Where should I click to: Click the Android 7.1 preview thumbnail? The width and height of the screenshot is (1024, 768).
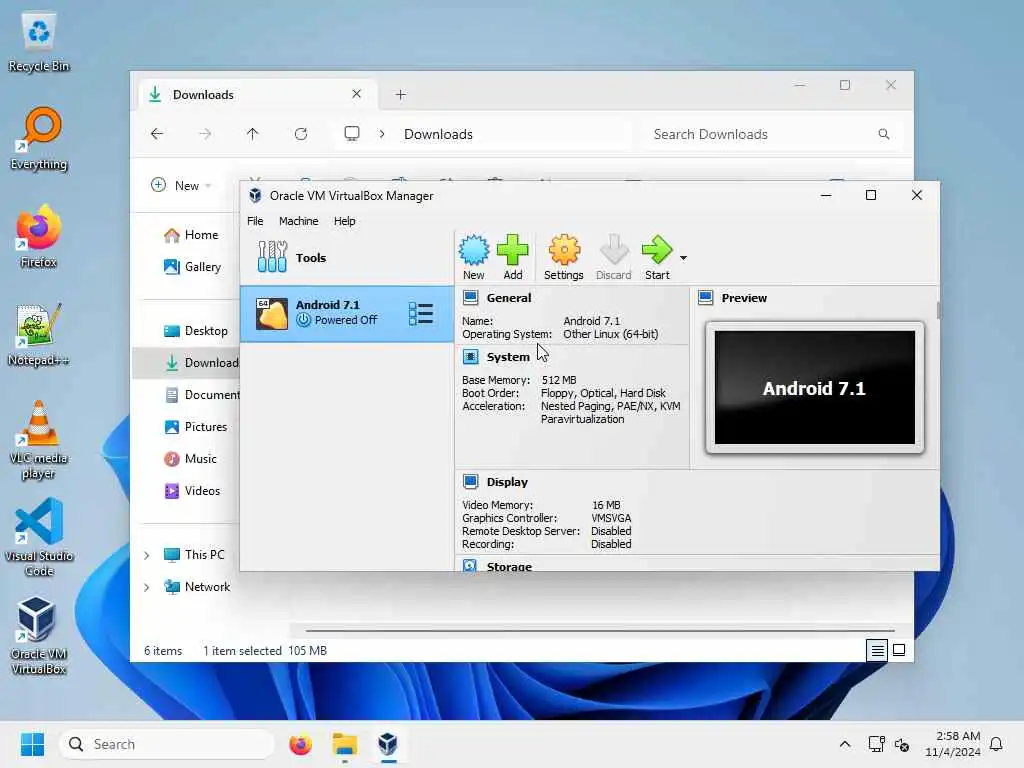pos(814,387)
